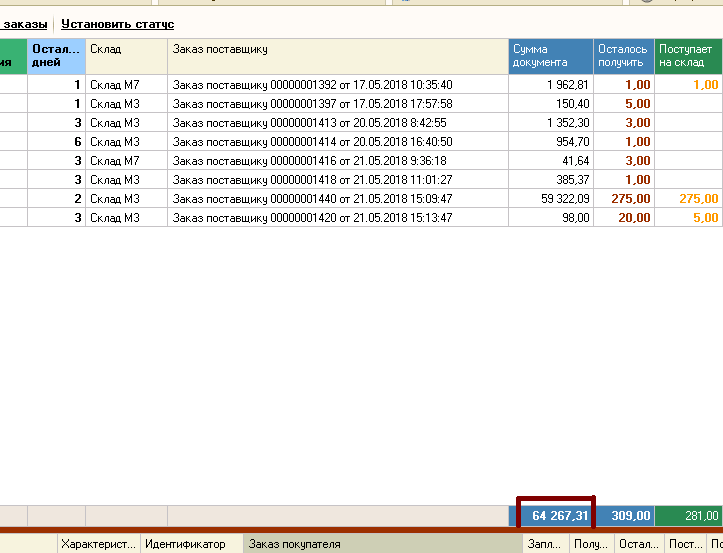This screenshot has height=553, width=723.
Task: Click the partially visible 'заказы' link
Action: click(x=24, y=24)
